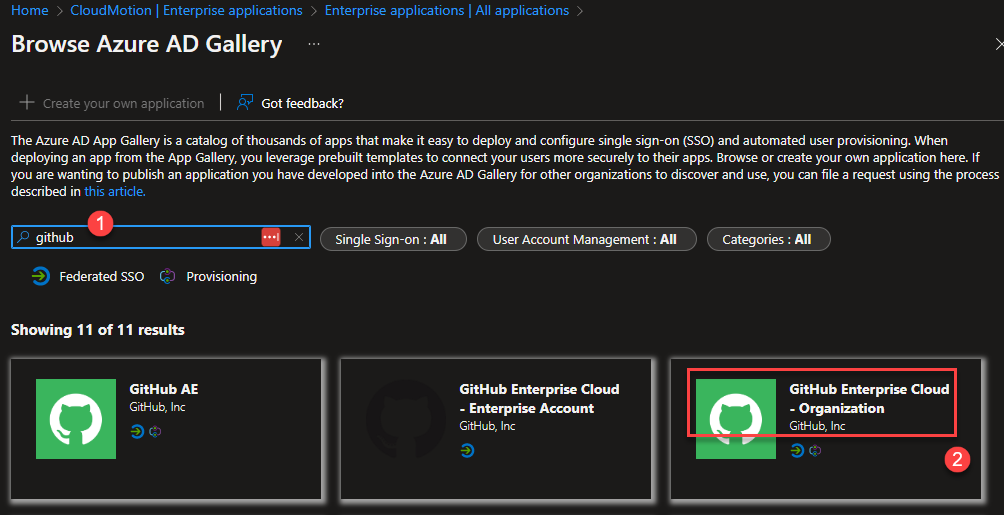
Task: Focus the gallery search box containing github
Action: coord(161,237)
